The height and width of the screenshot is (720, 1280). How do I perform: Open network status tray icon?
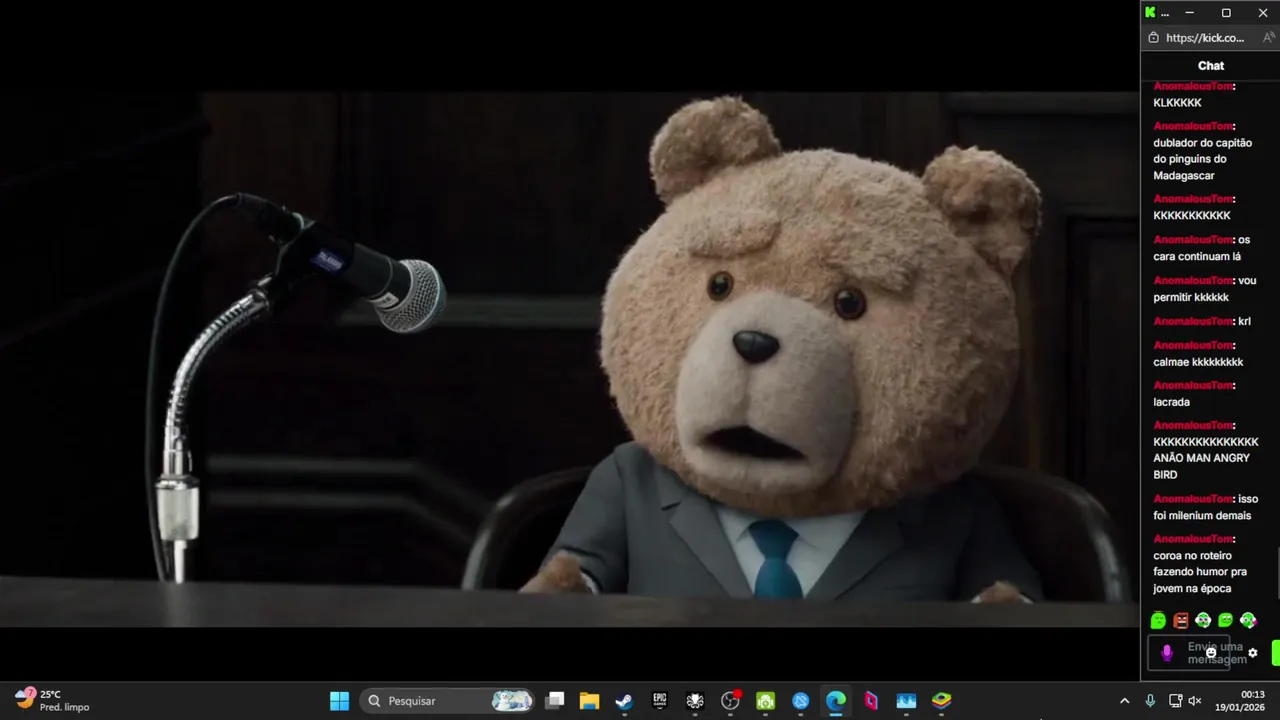(x=1175, y=701)
